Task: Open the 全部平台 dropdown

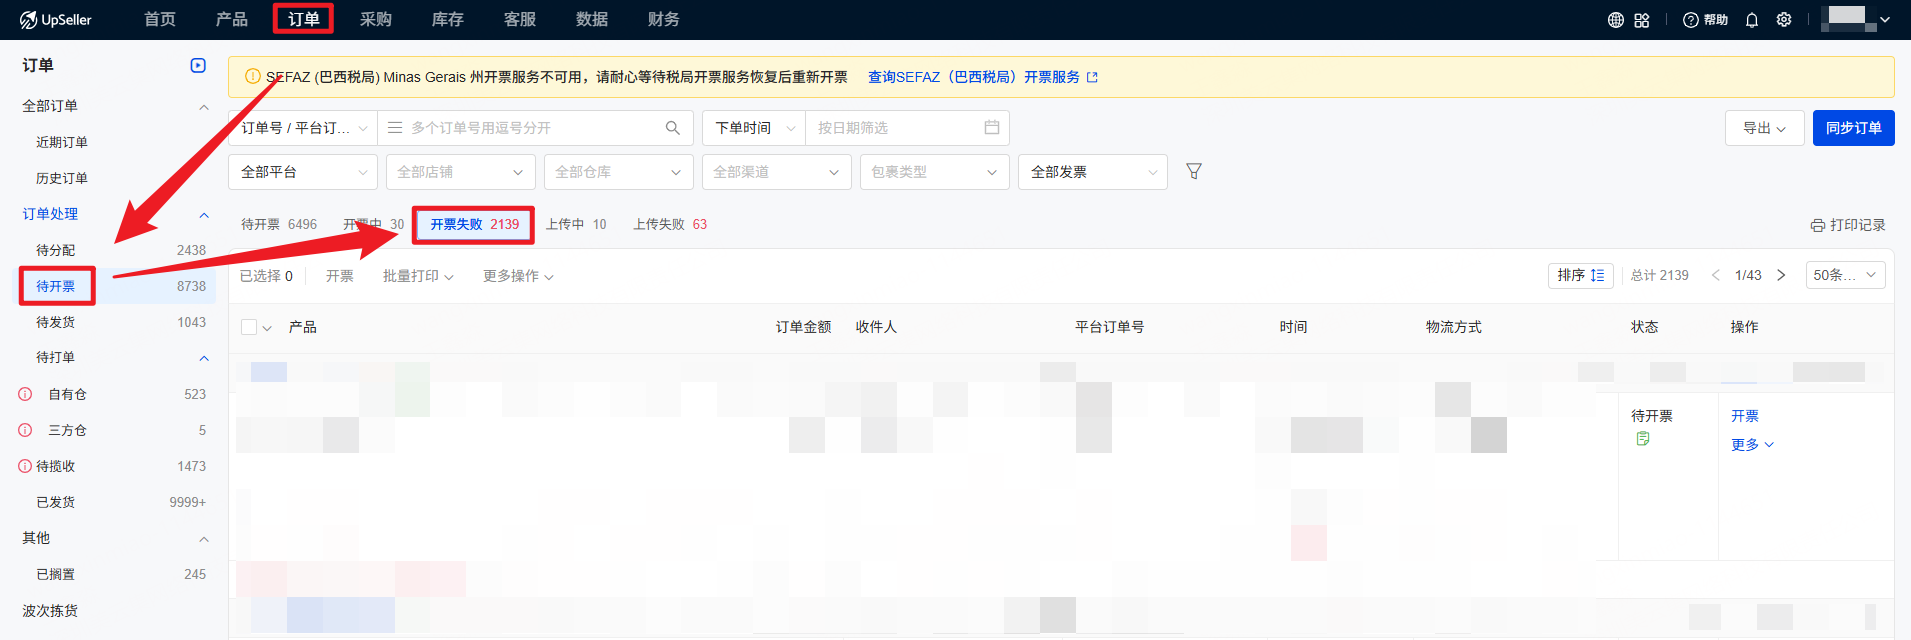Action: [302, 172]
